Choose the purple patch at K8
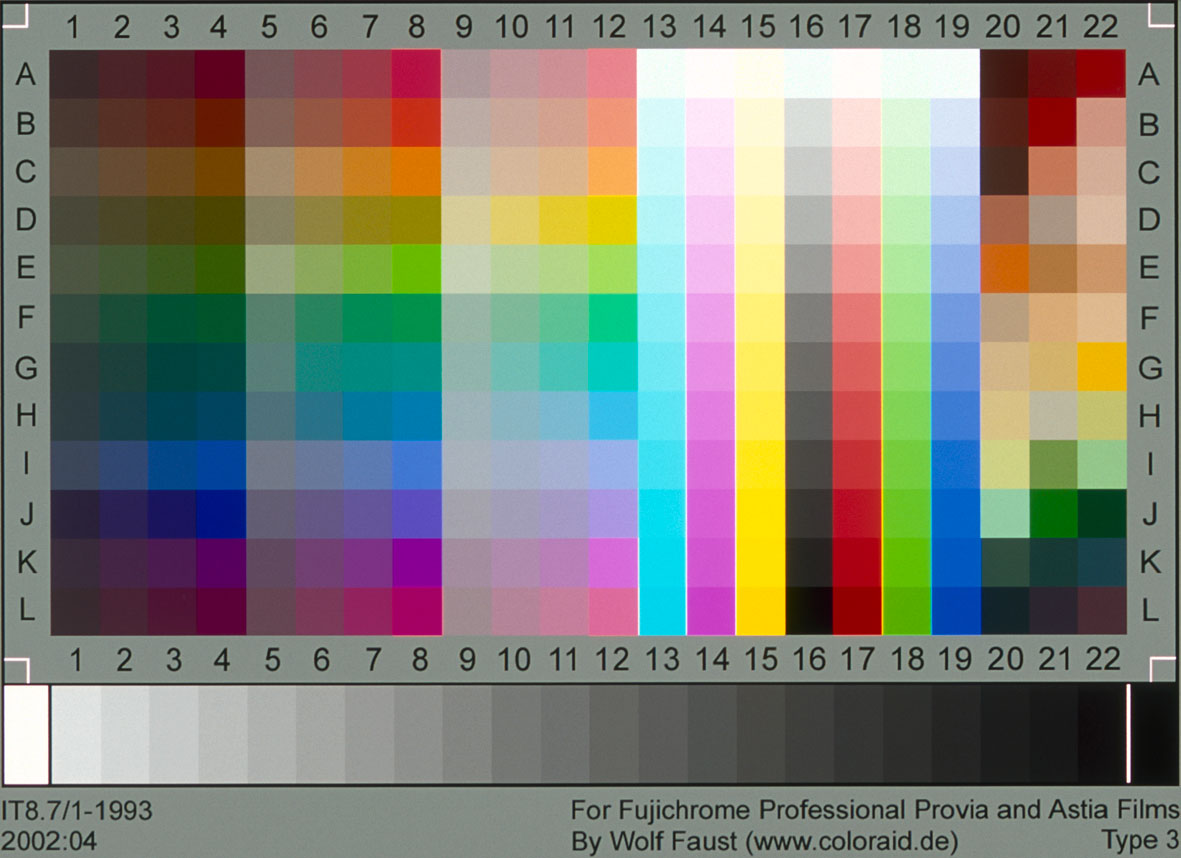 [417, 563]
